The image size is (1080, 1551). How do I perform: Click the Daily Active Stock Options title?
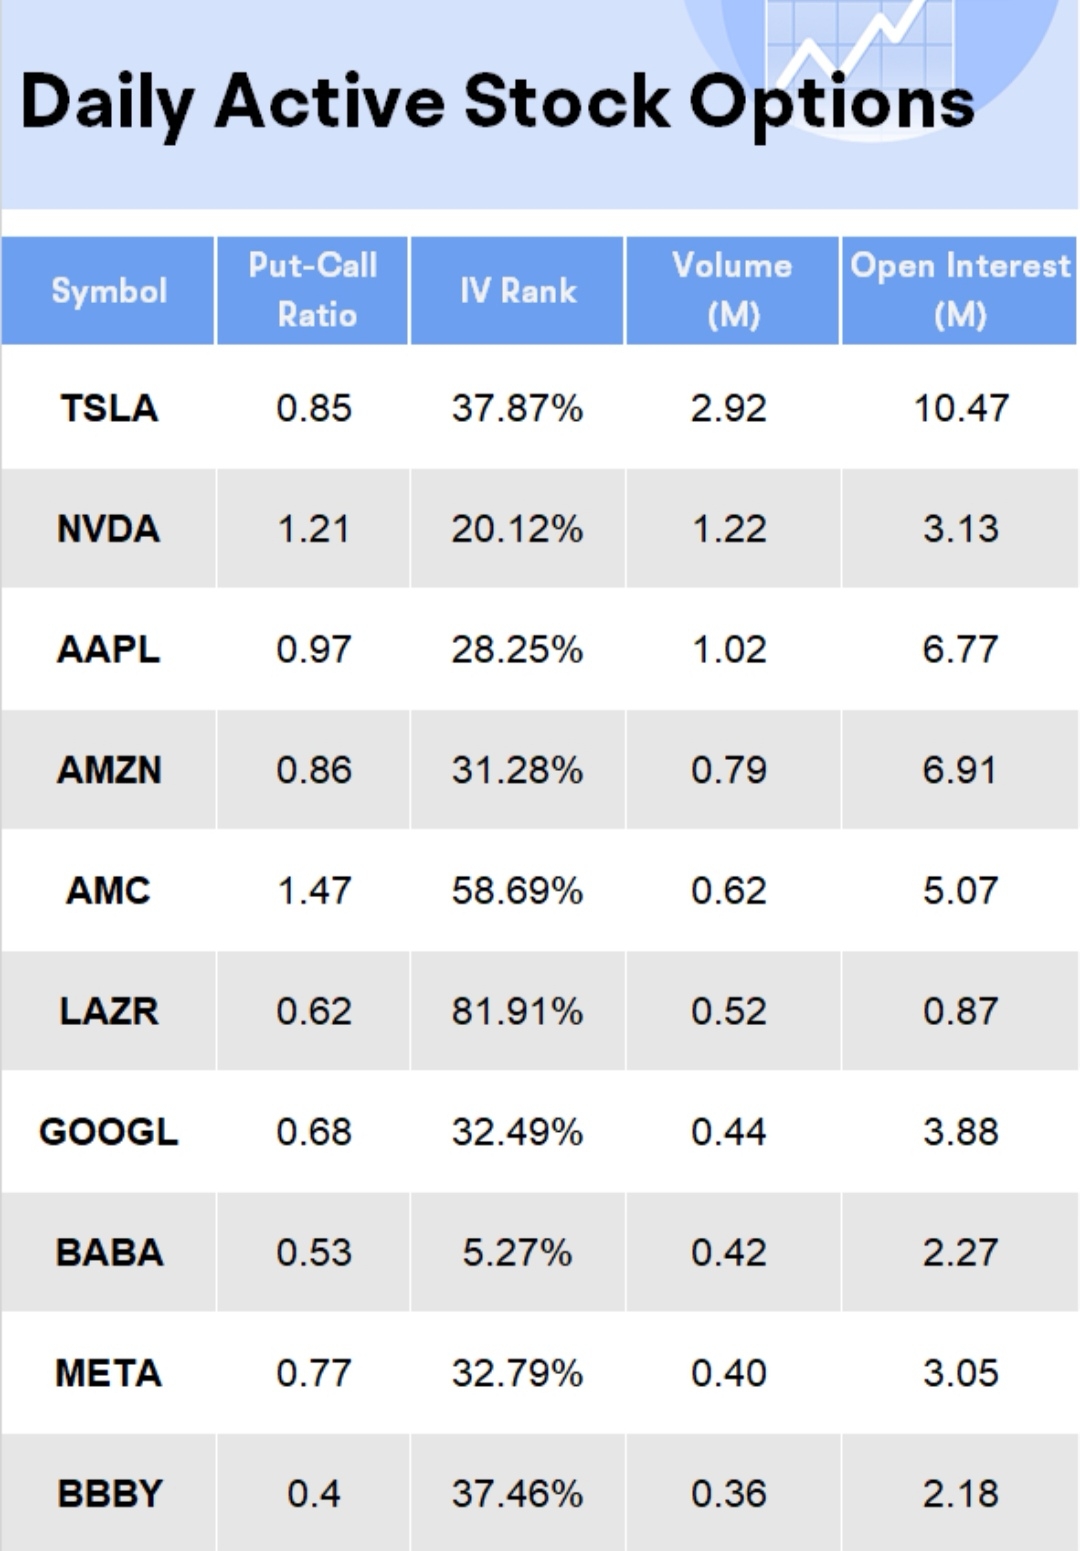point(497,103)
